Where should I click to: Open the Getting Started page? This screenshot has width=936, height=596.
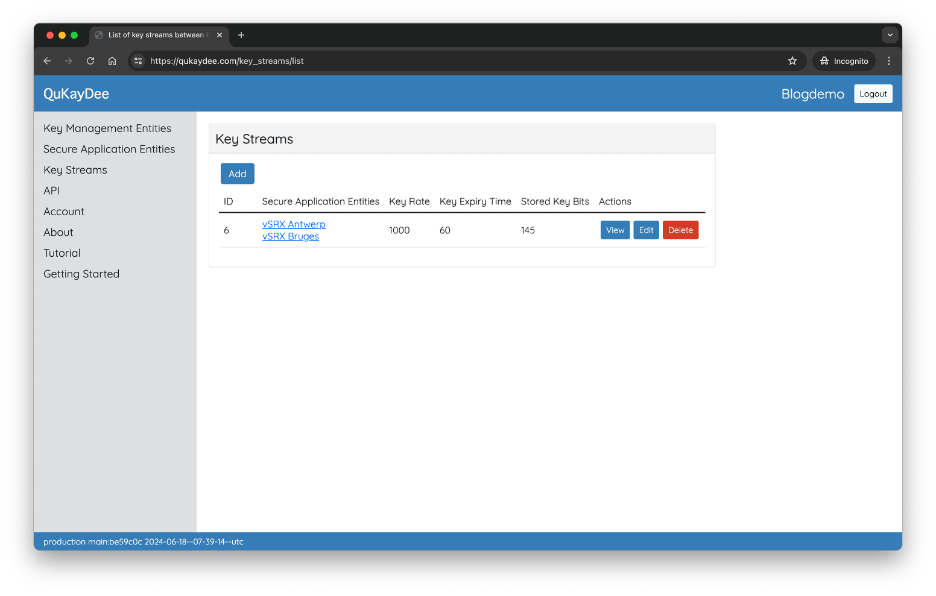[x=81, y=274]
